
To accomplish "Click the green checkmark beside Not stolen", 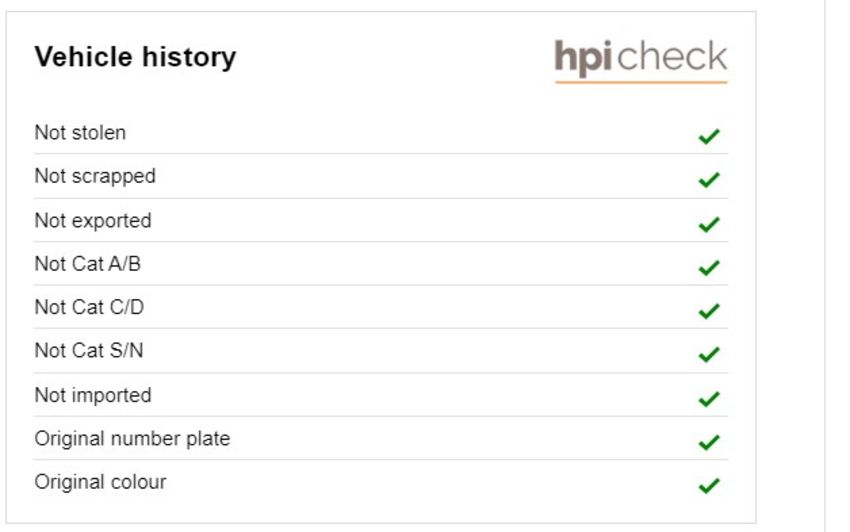I will 709,136.
